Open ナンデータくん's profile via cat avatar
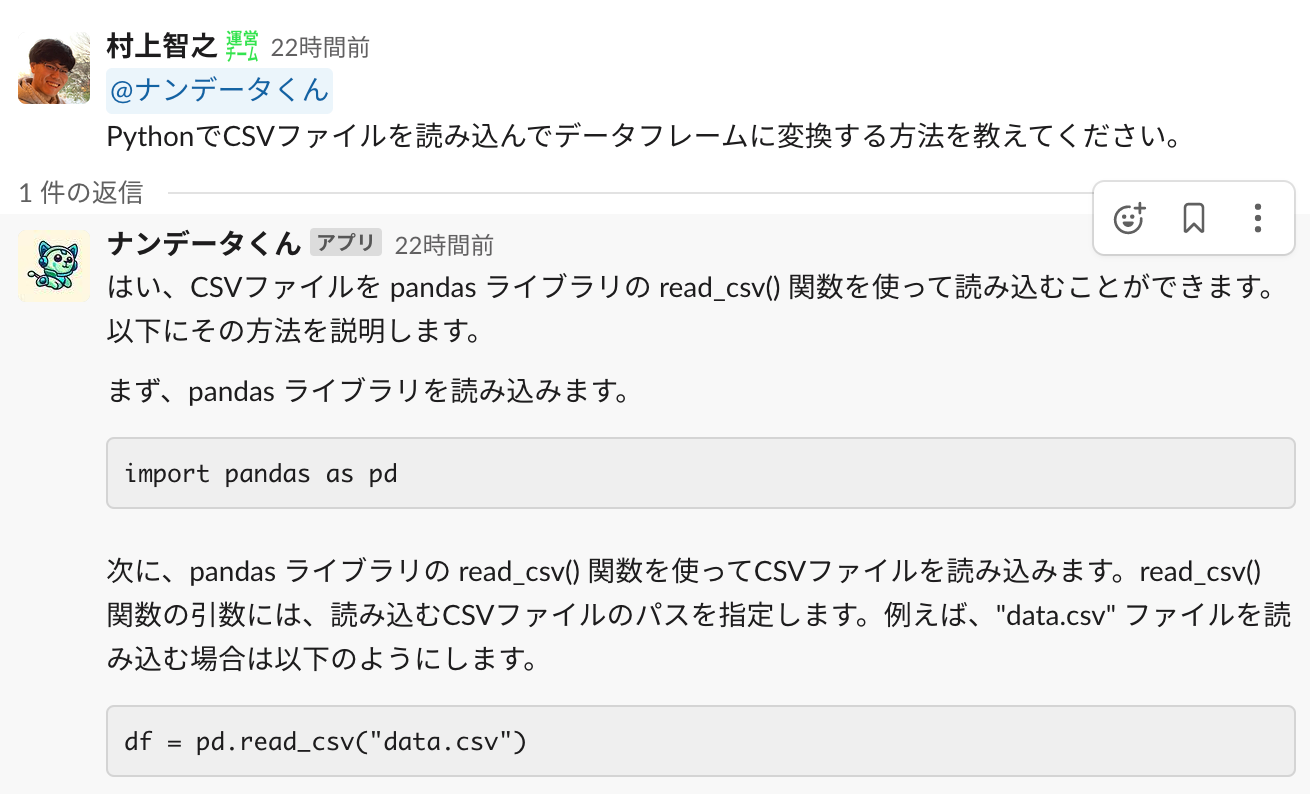 [x=53, y=266]
